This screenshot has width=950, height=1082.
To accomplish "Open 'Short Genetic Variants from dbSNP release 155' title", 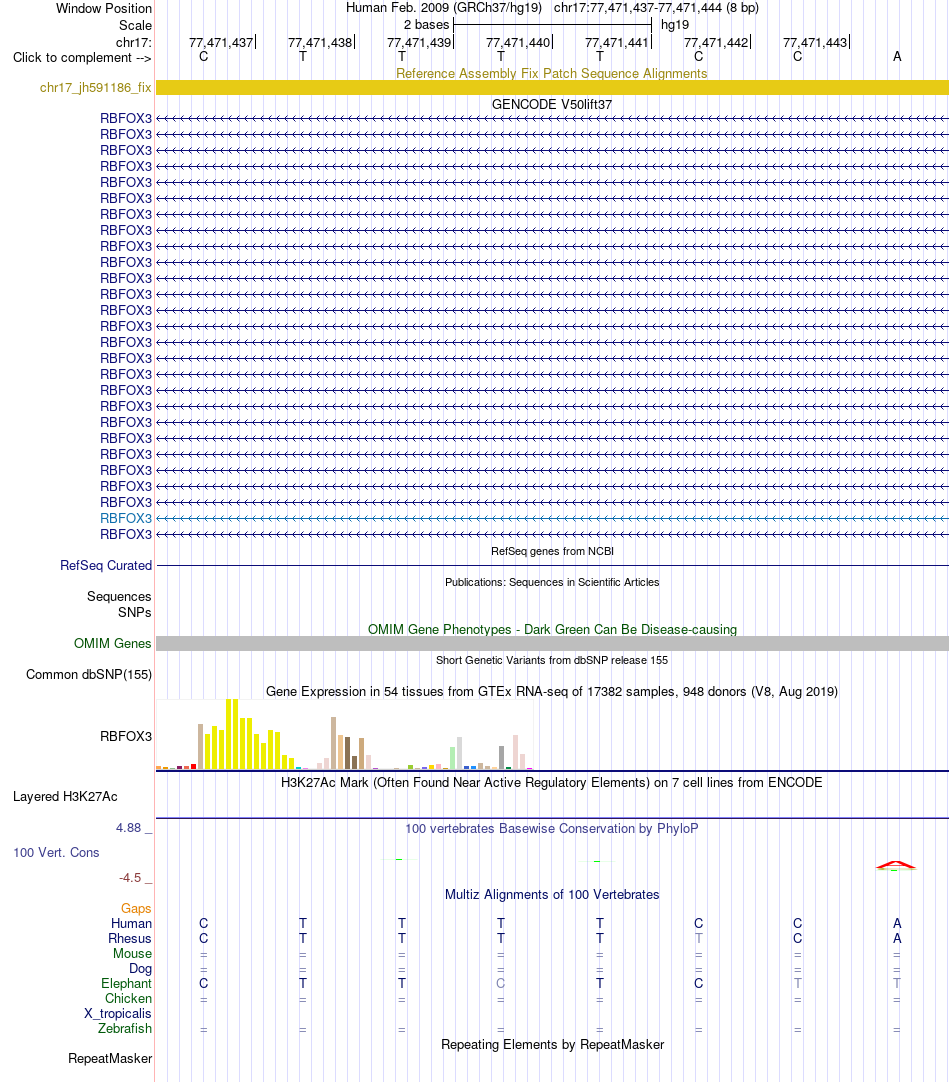I will pyautogui.click(x=552, y=660).
